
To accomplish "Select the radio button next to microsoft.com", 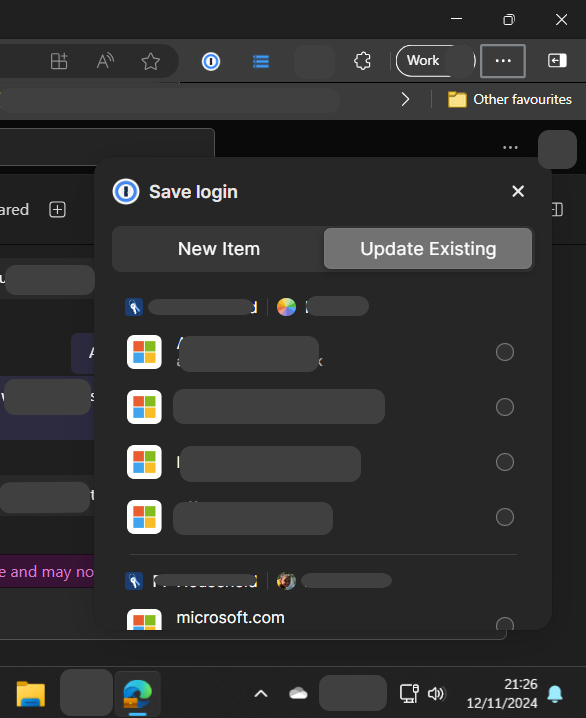I will tap(505, 624).
